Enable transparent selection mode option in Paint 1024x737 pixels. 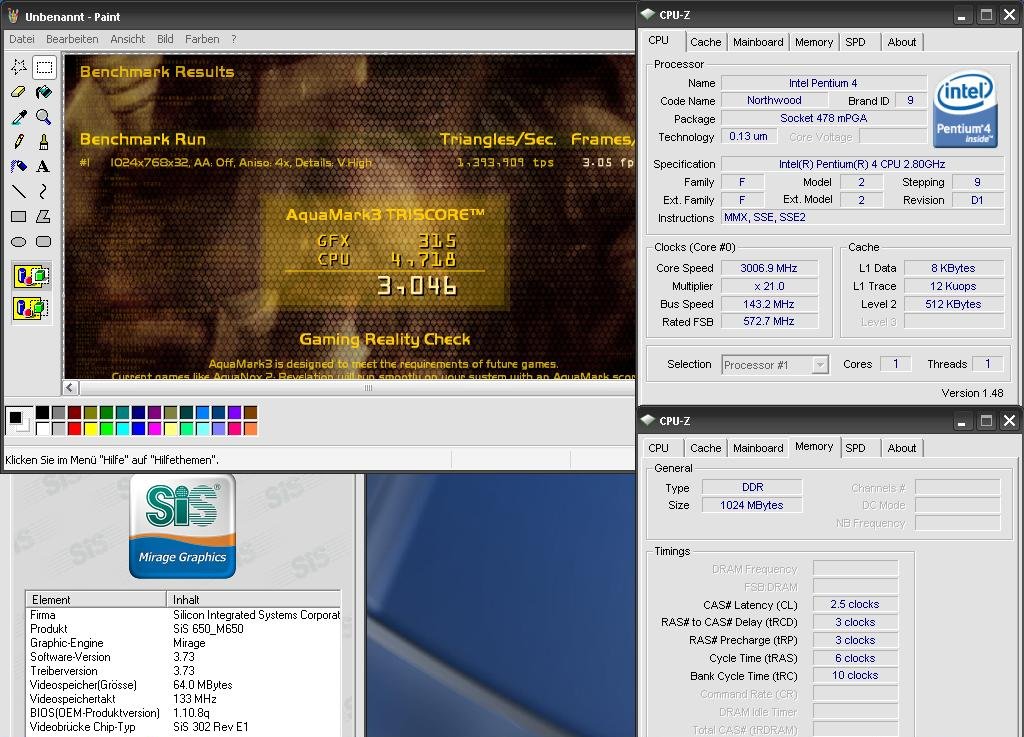point(31,307)
